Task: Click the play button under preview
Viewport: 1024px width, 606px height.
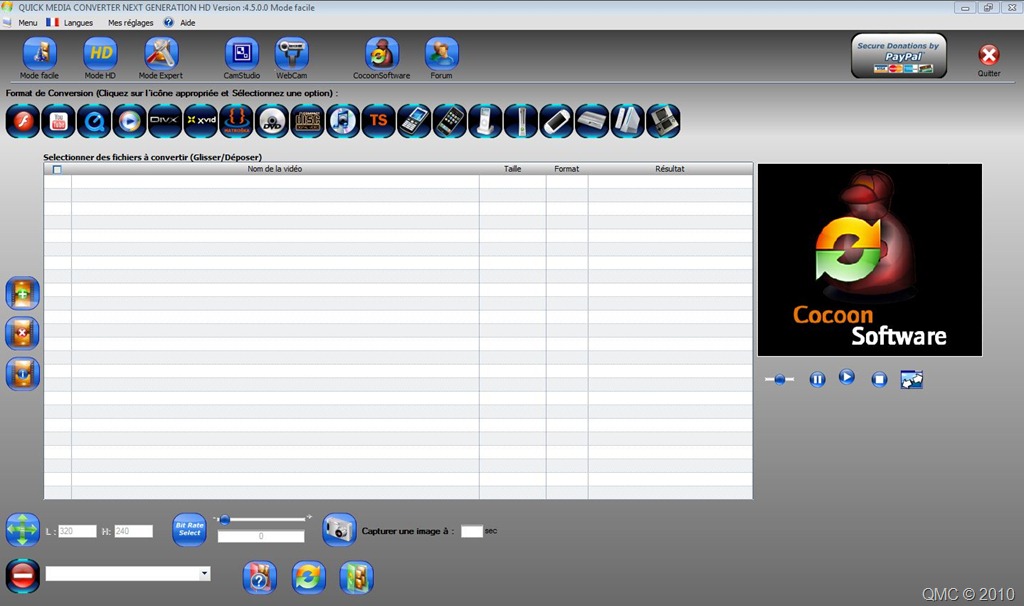Action: pos(846,377)
